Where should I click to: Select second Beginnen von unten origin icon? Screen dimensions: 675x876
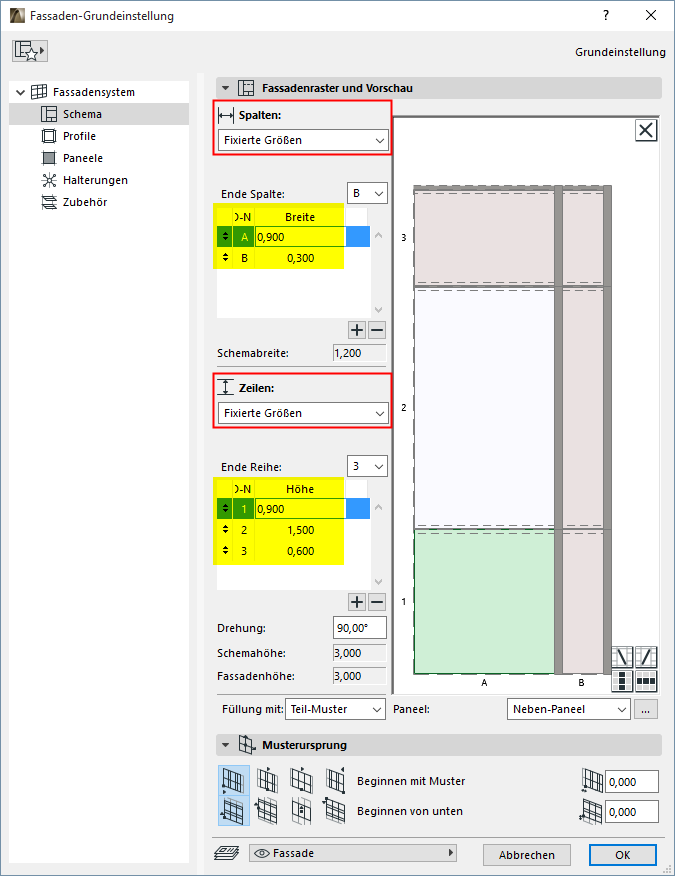267,811
